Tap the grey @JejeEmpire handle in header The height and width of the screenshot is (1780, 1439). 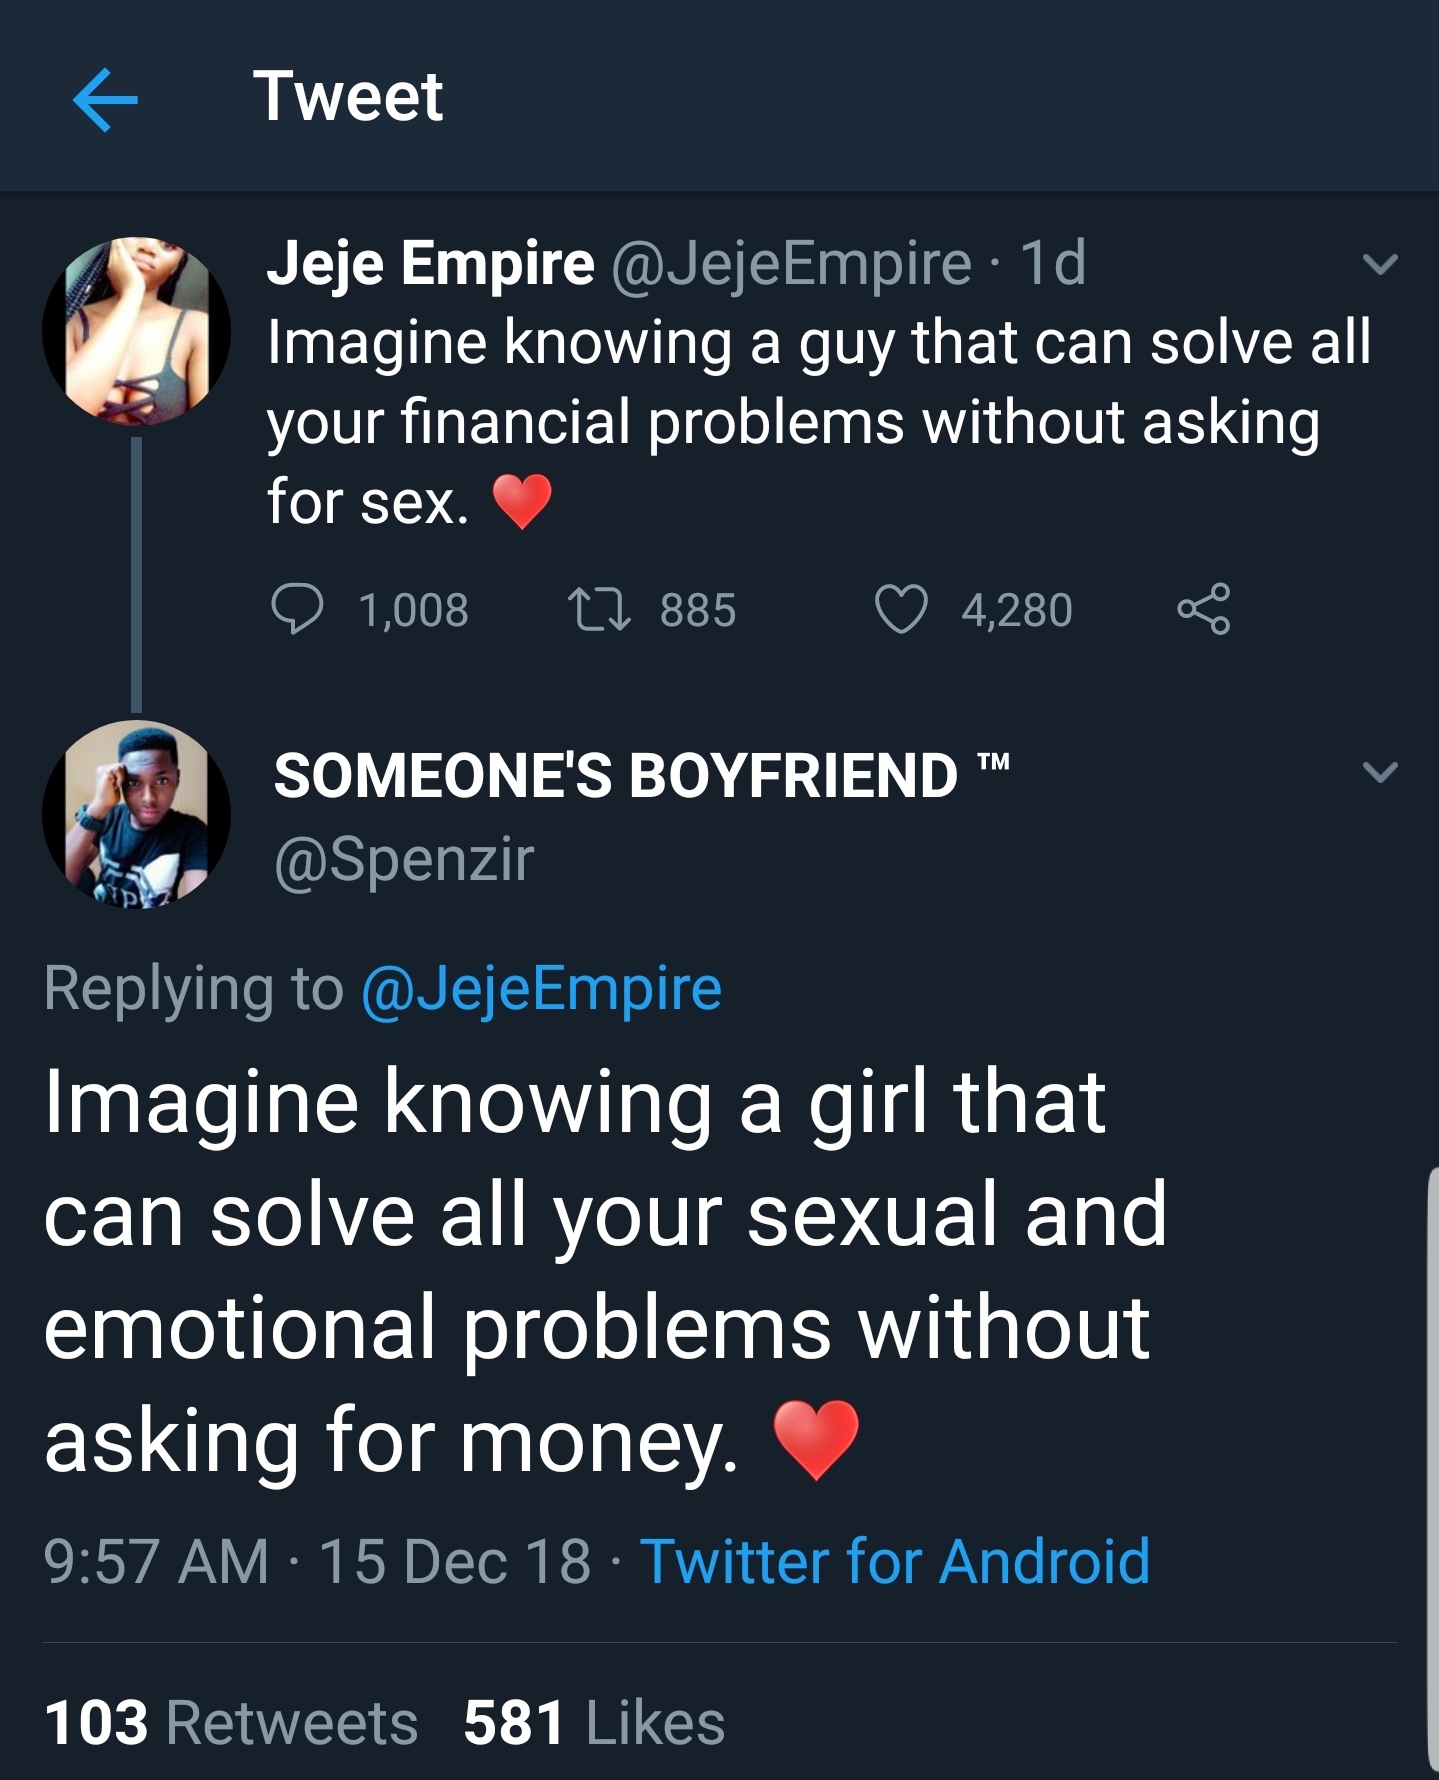point(790,263)
